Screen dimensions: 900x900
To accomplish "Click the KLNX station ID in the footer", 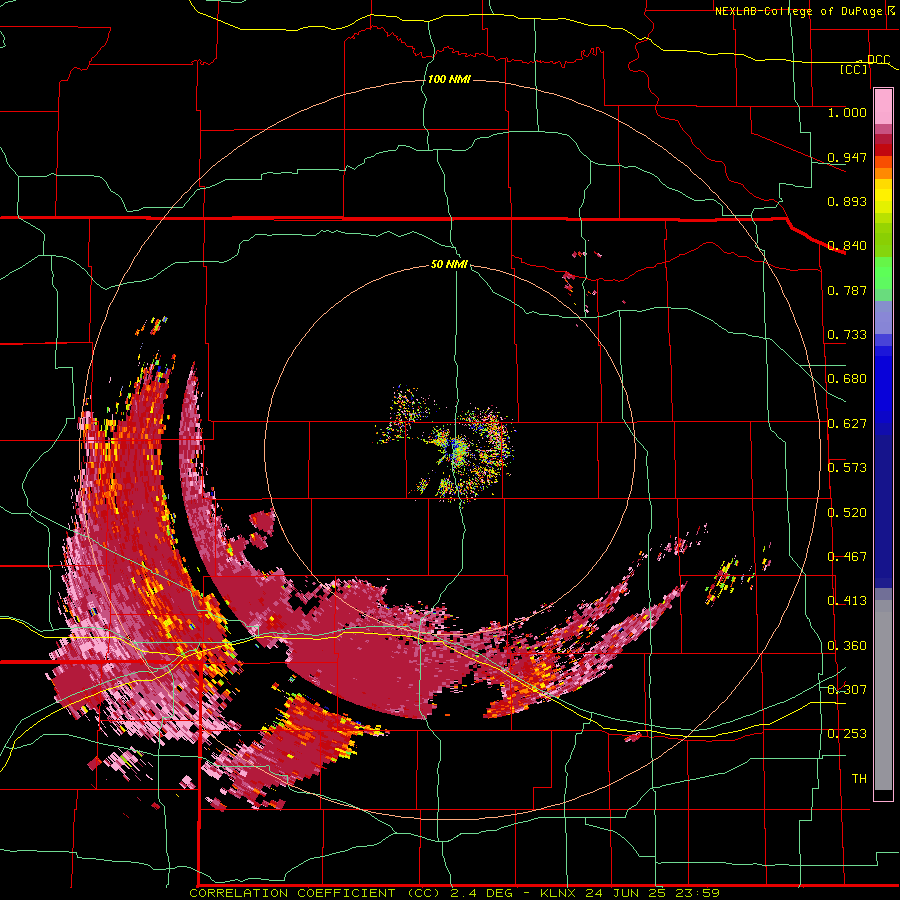I will pos(557,893).
